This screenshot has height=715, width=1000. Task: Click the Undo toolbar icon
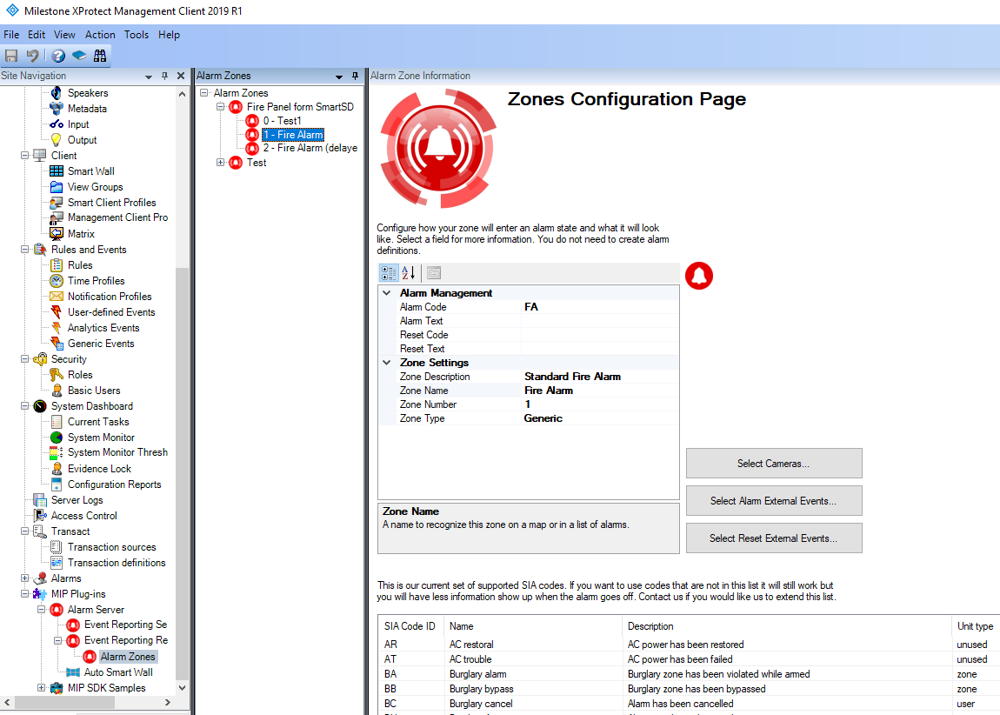33,56
